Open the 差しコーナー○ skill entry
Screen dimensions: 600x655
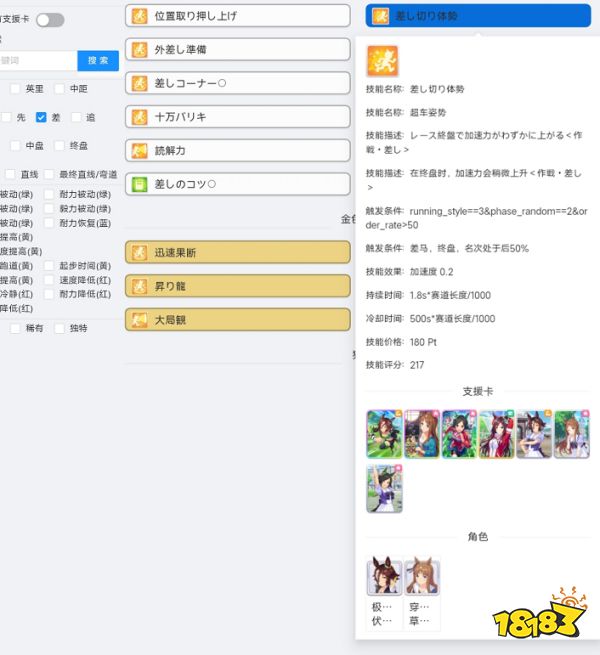237,83
